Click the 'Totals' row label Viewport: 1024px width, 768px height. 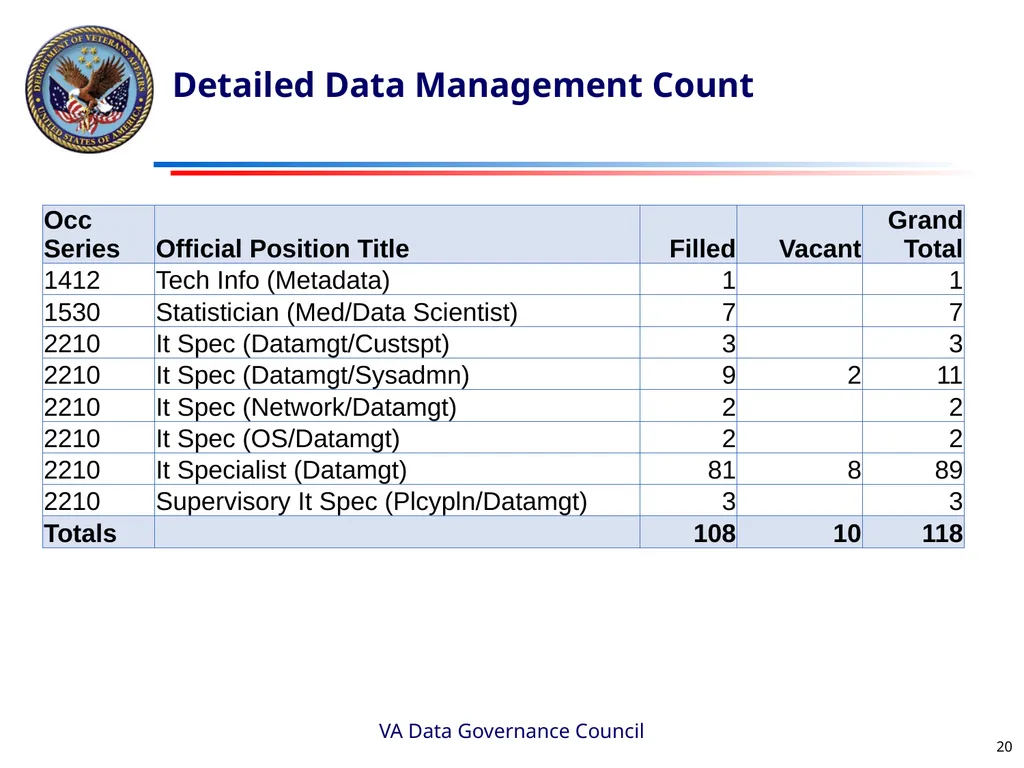point(99,532)
